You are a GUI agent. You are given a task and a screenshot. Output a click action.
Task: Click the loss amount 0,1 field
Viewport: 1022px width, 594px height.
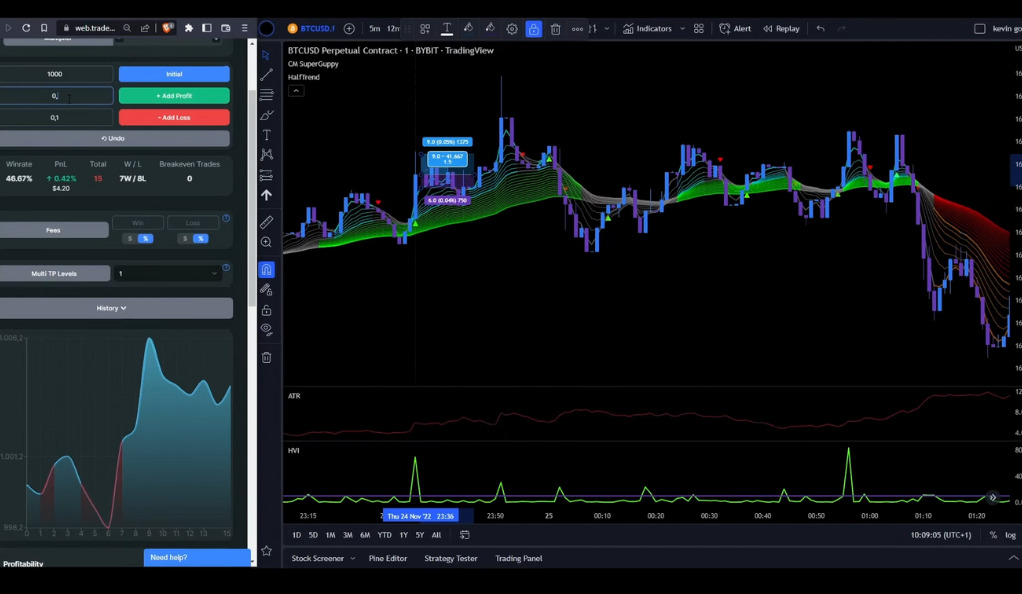[55, 117]
